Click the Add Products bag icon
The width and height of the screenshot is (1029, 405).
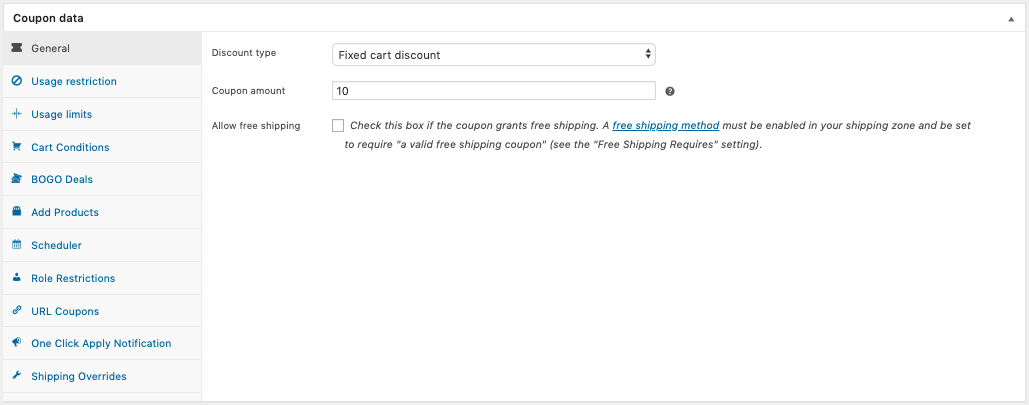17,212
